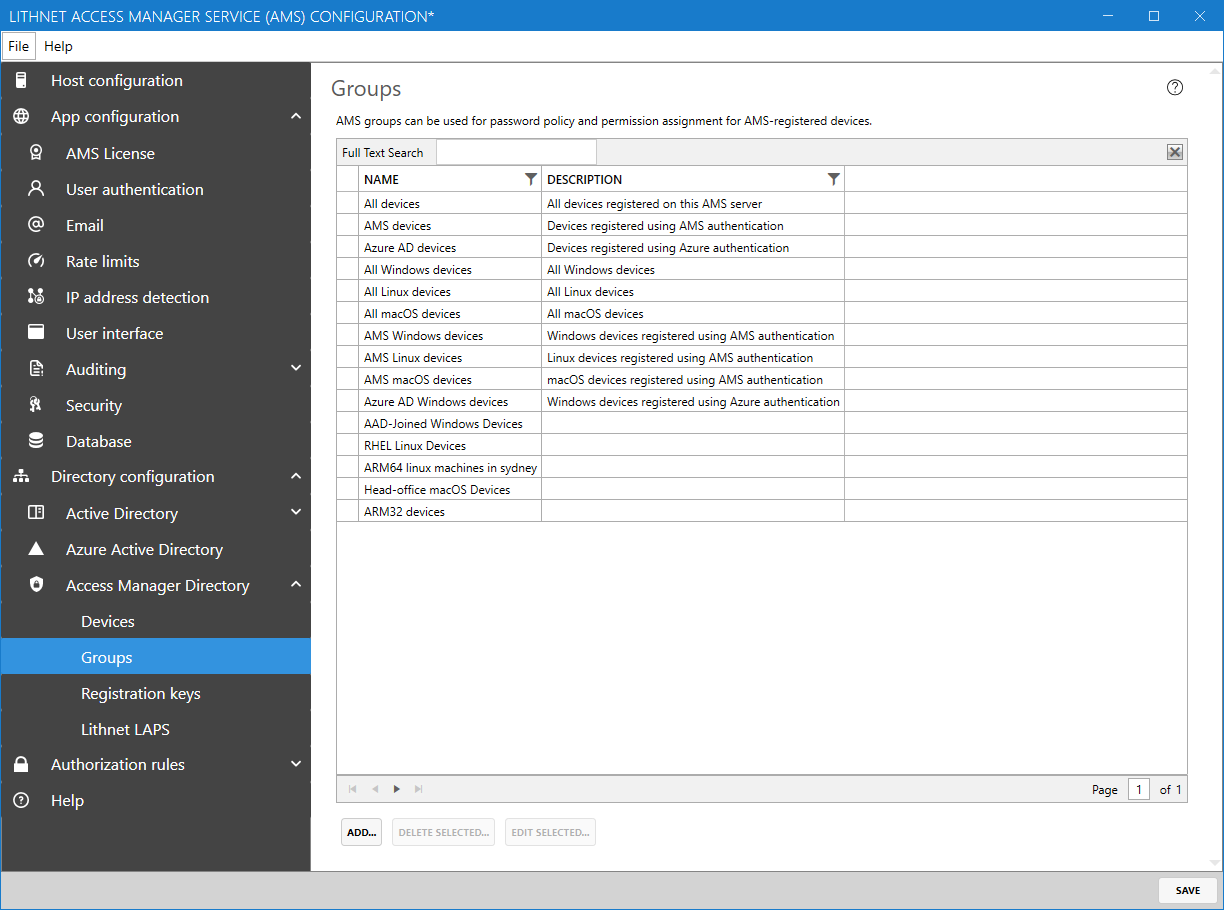Expand the Auditing section chevron
The height and width of the screenshot is (910, 1224).
pos(296,368)
